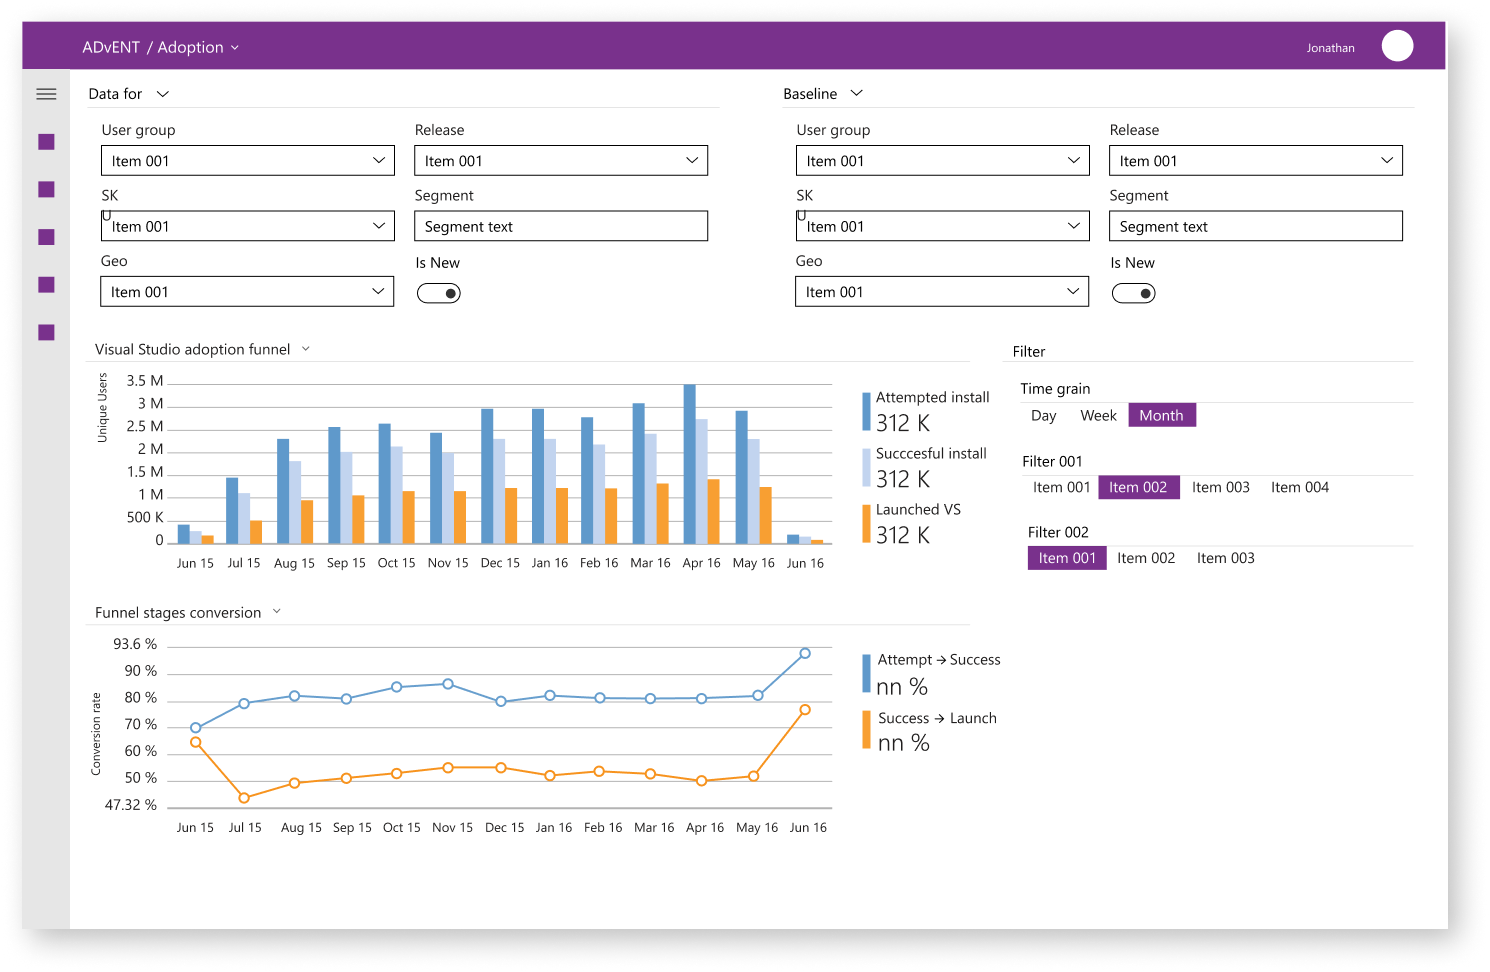The height and width of the screenshot is (972, 1490).
Task: Click the Segment text field in Baseline
Action: click(x=1256, y=226)
